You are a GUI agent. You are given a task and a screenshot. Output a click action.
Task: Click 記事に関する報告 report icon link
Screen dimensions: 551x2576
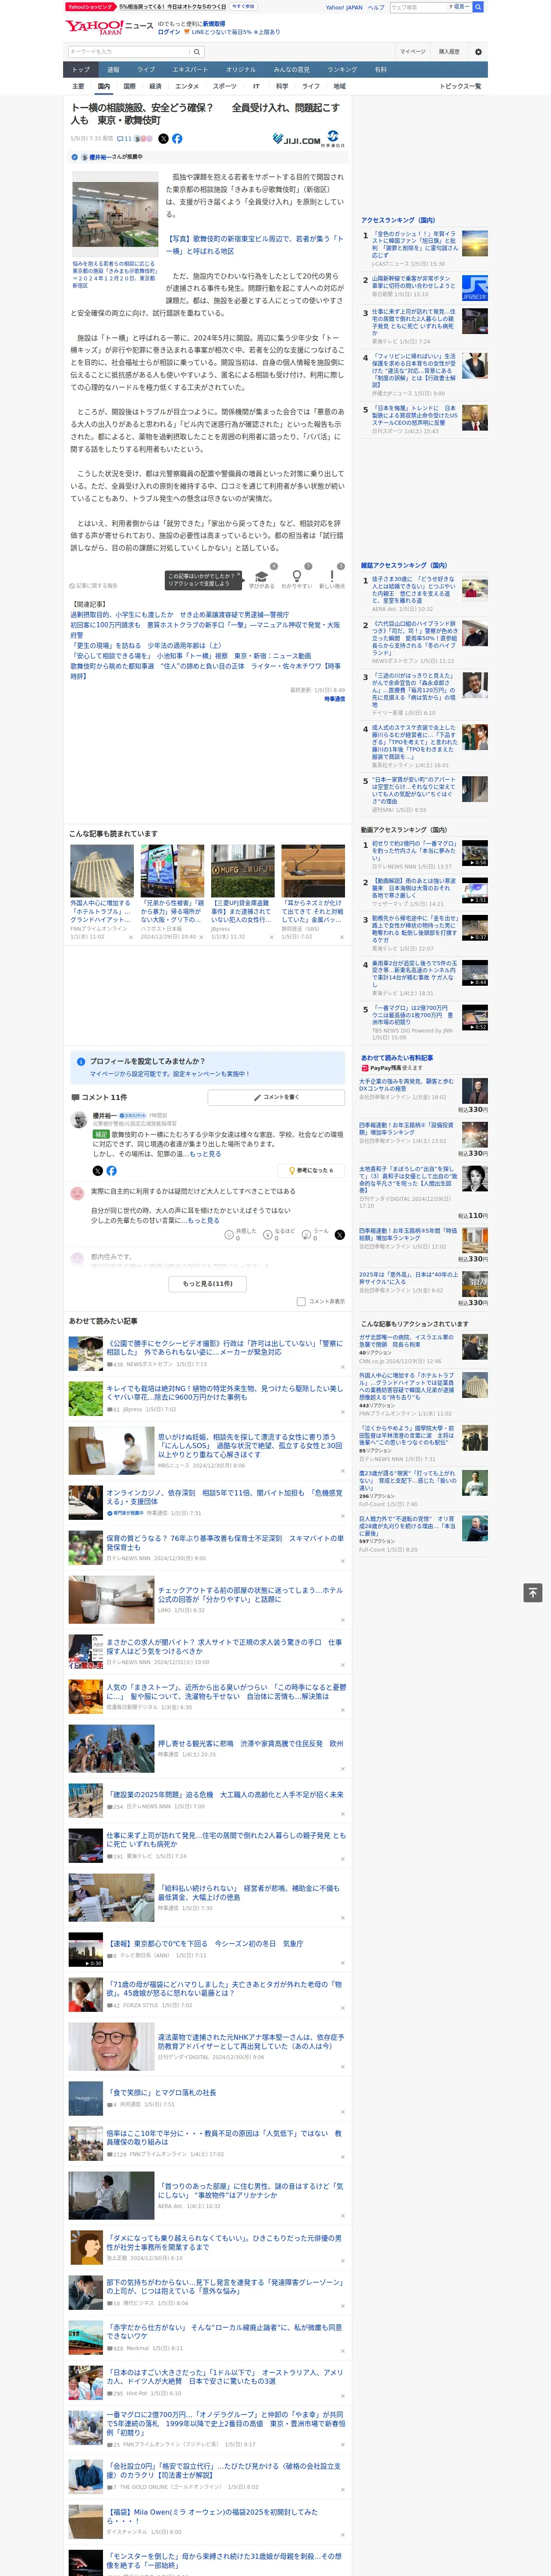(94, 586)
